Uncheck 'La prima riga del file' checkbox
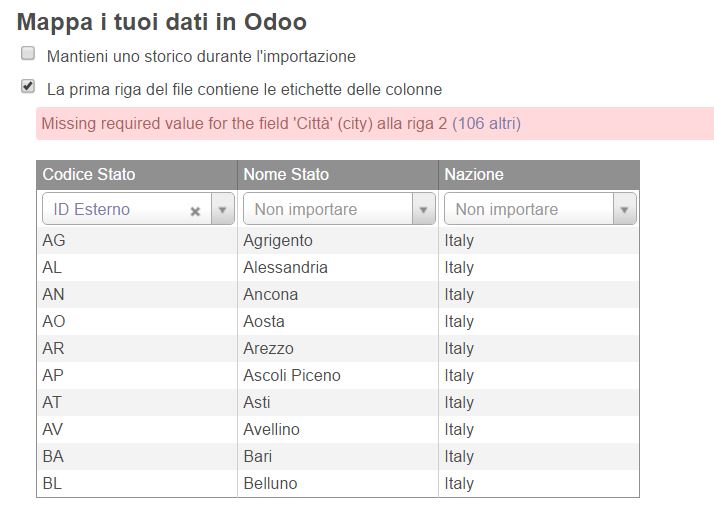This screenshot has height=522, width=714. tap(28, 87)
